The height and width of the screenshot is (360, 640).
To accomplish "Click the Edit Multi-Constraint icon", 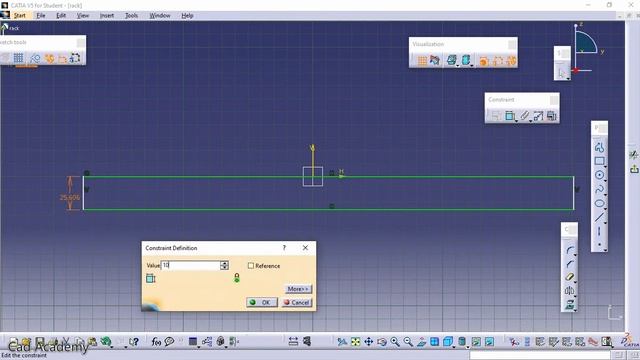I will tap(552, 116).
